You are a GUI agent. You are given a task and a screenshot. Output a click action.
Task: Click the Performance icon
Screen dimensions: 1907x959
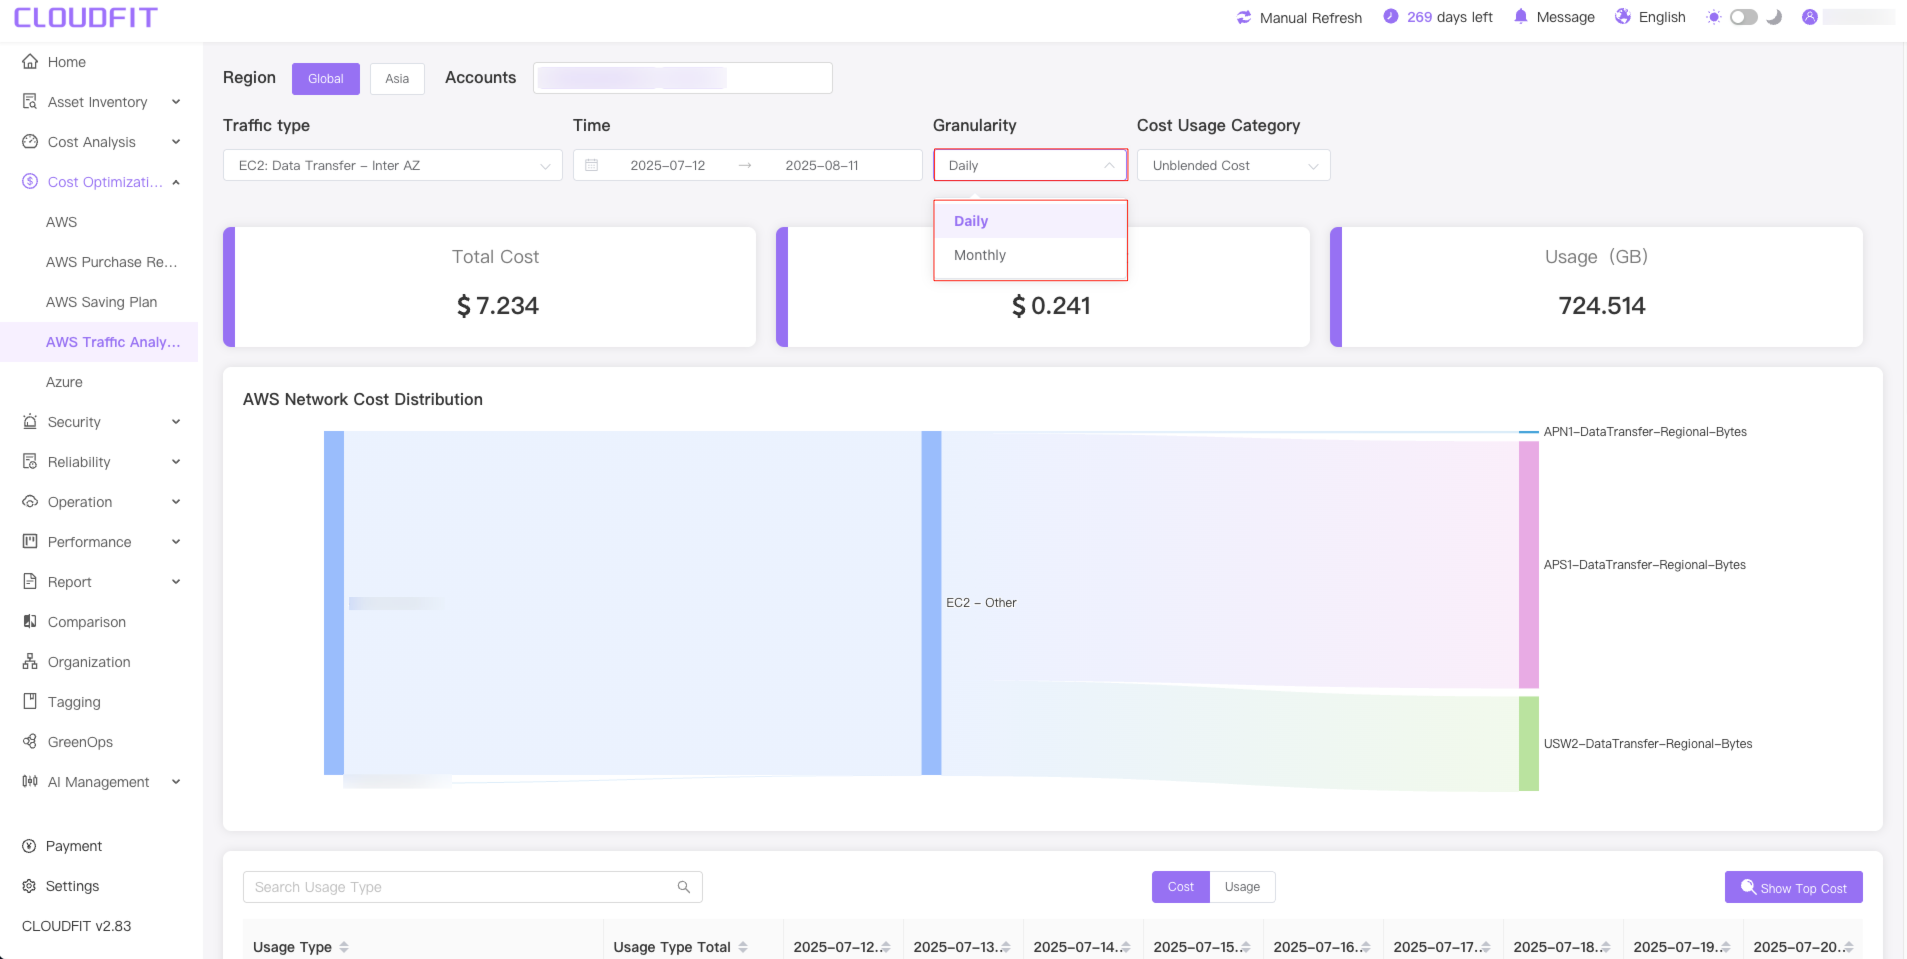(x=30, y=541)
